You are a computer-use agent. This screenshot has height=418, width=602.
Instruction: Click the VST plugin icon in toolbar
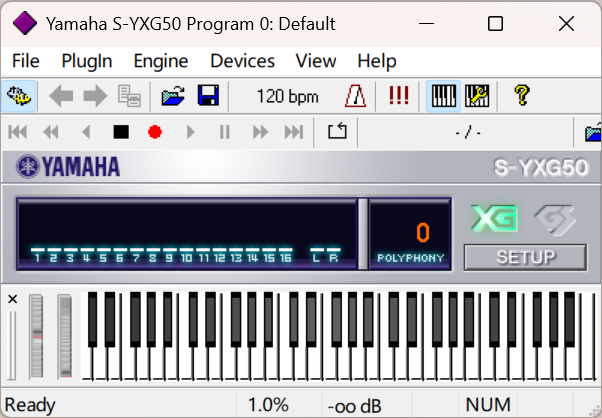18,96
